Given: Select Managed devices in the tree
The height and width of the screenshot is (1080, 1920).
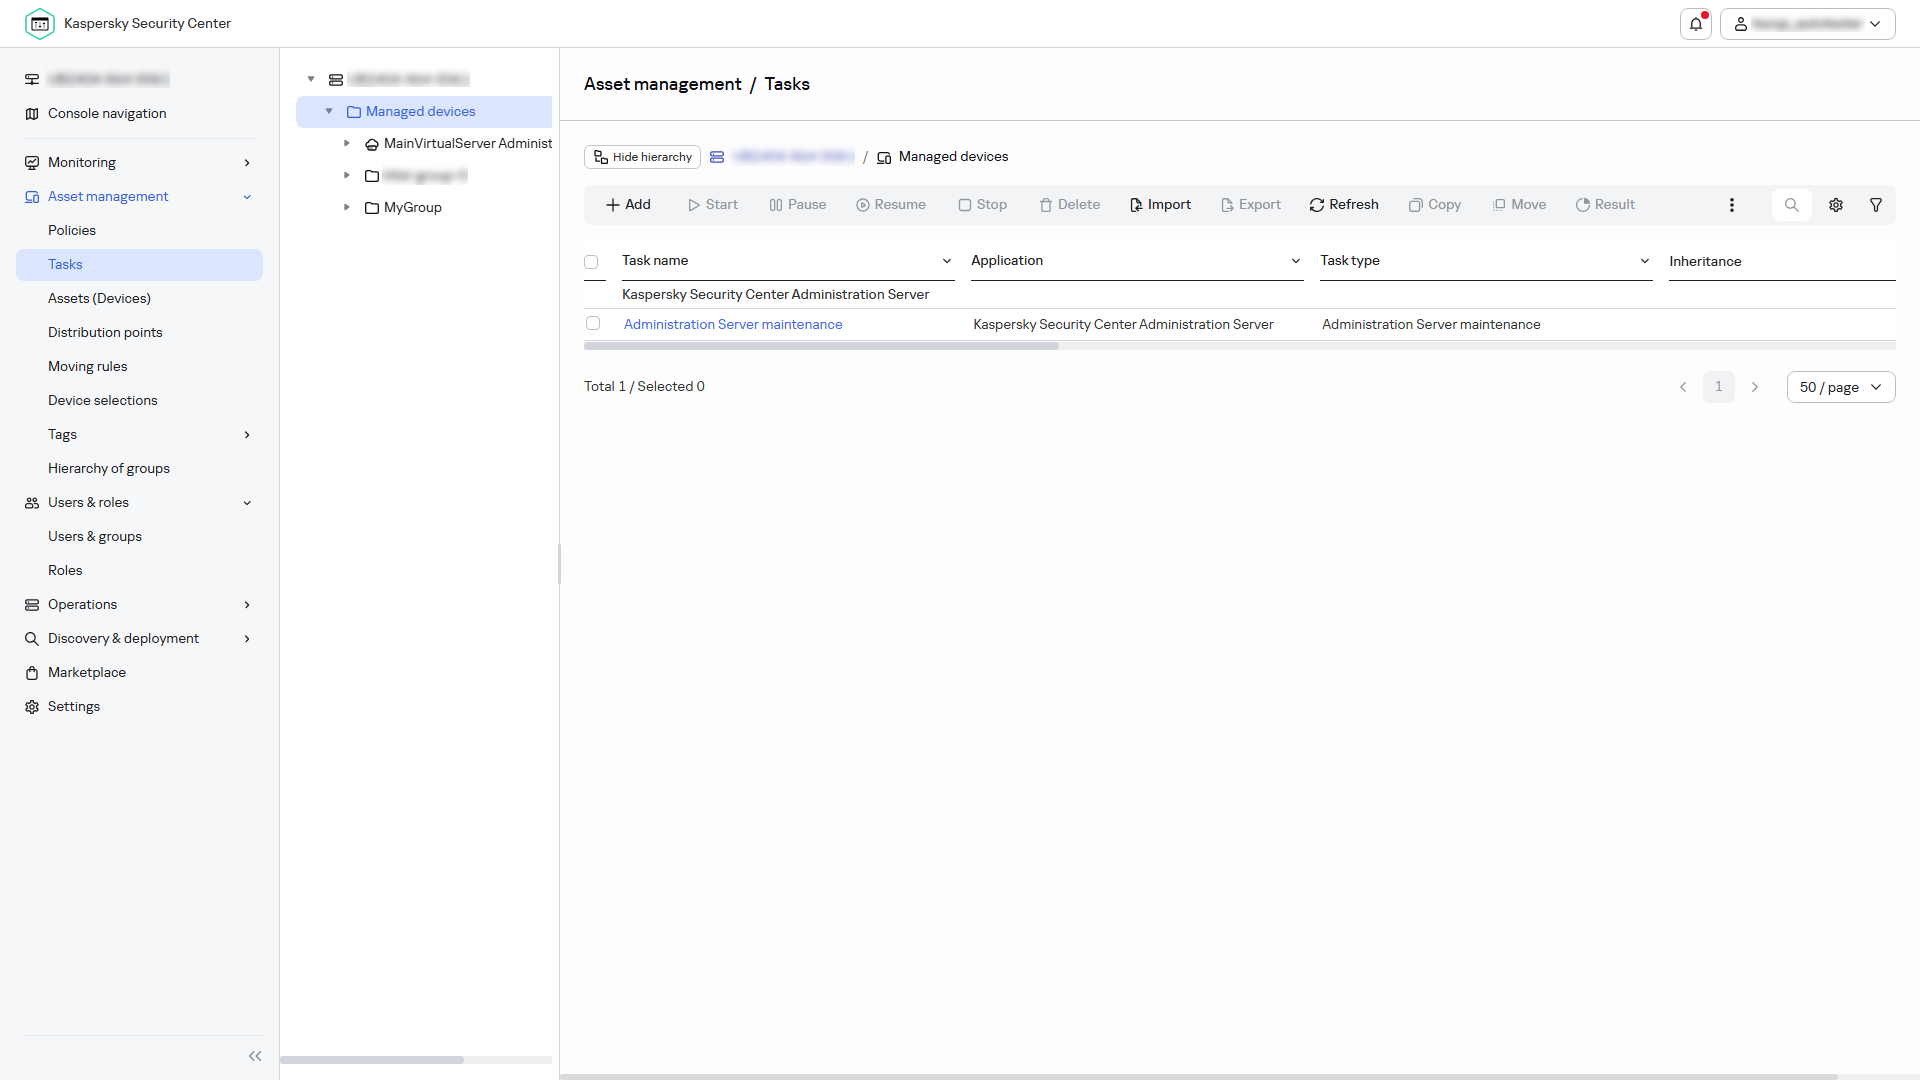Looking at the screenshot, I should click(424, 112).
